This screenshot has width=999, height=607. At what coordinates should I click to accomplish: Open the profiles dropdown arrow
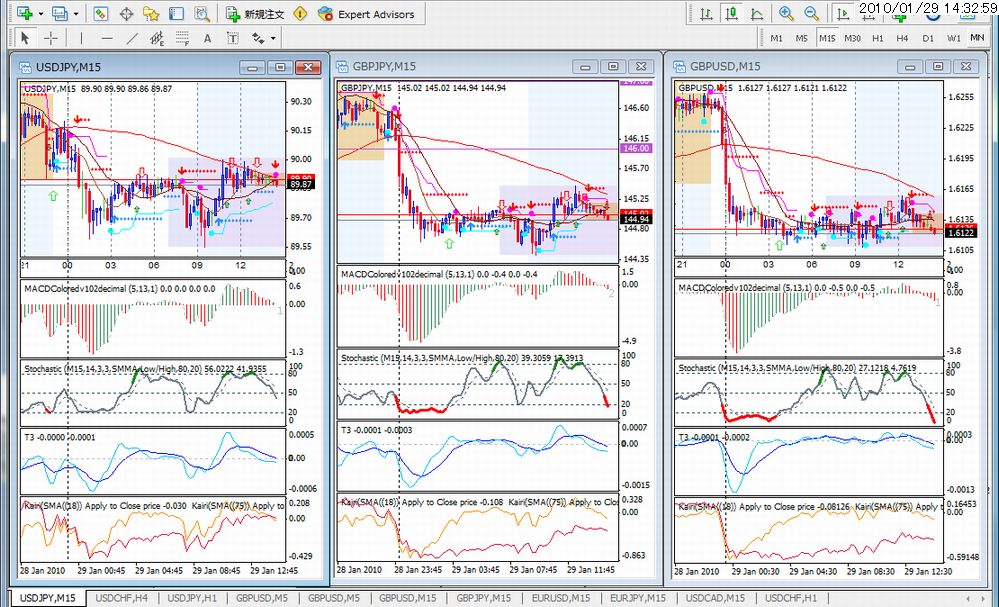(76, 13)
